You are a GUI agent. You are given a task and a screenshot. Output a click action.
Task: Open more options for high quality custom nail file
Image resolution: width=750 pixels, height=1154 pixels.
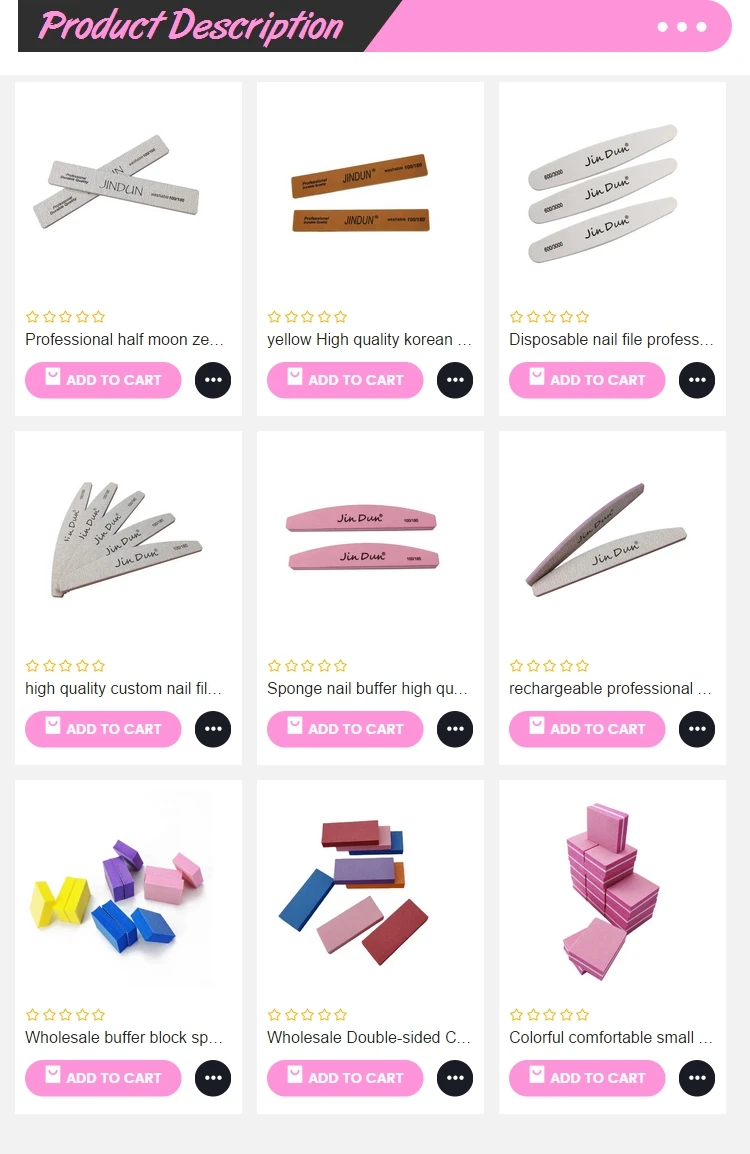213,729
